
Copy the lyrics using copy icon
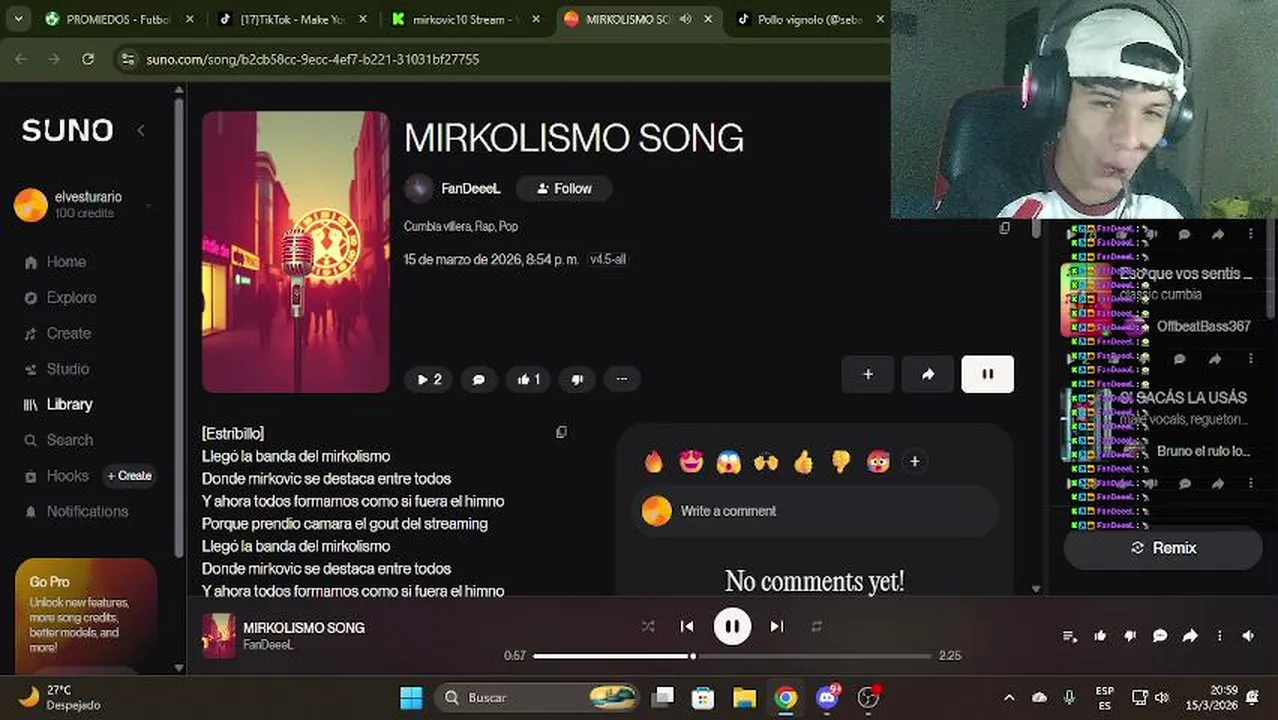point(561,433)
